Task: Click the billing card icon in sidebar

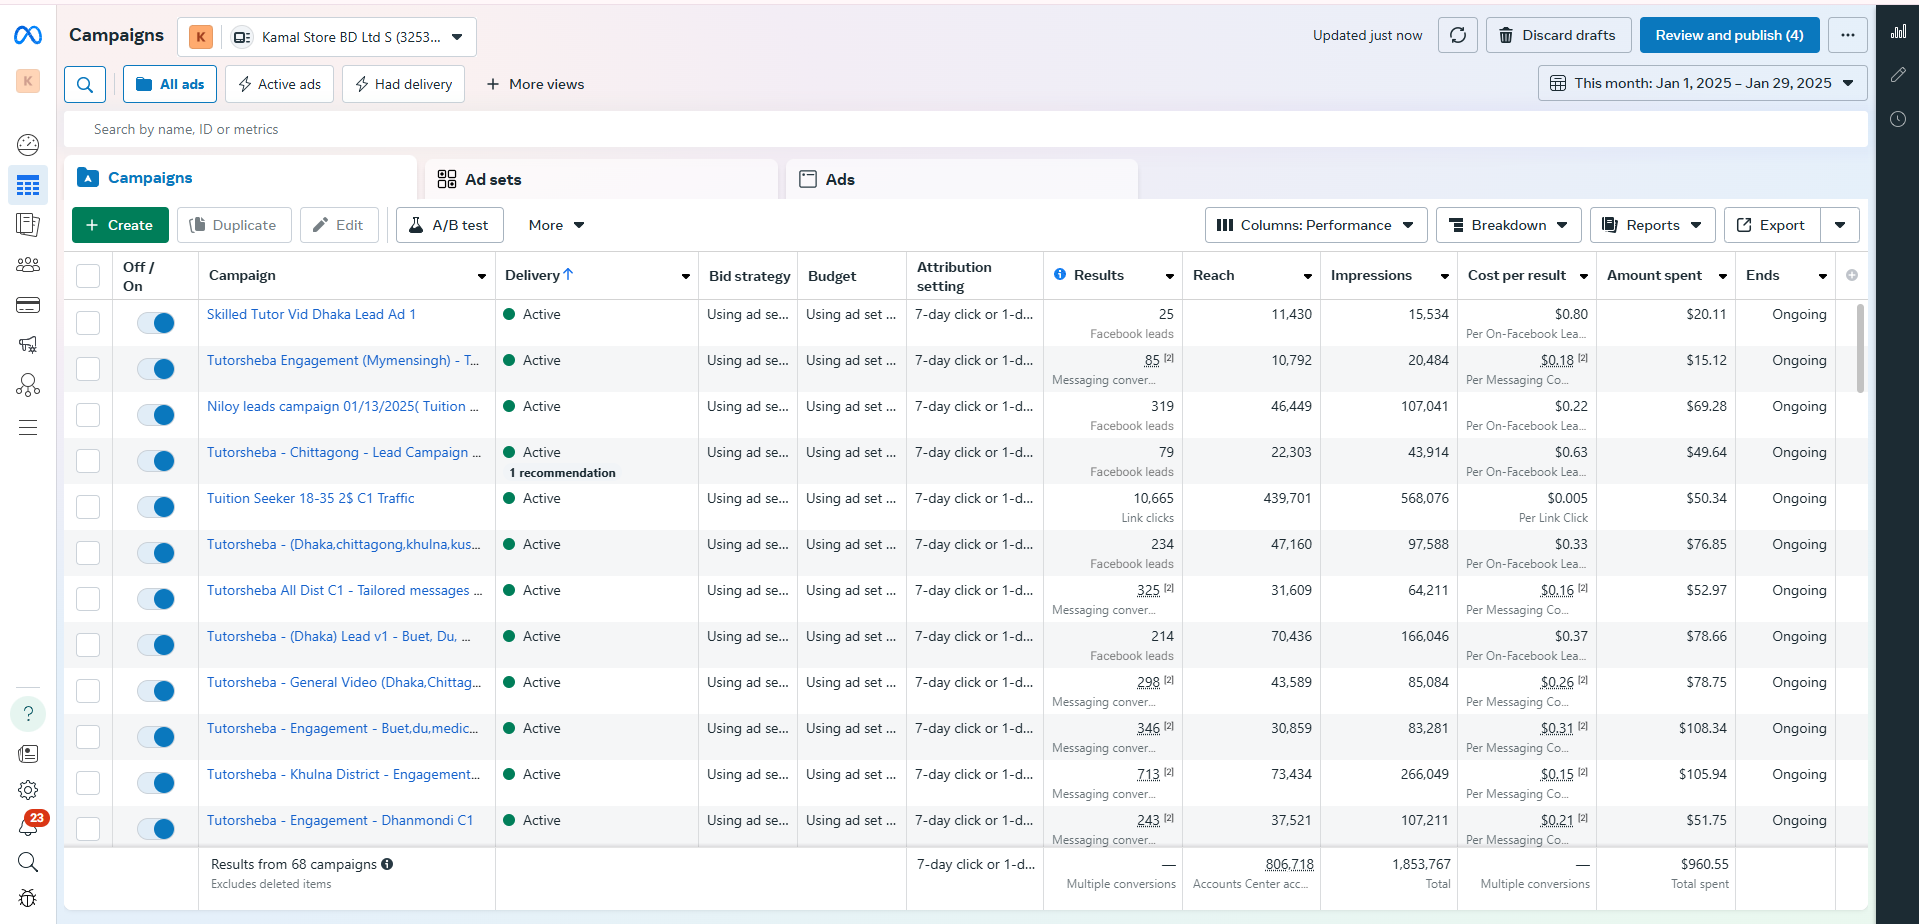Action: pos(28,305)
